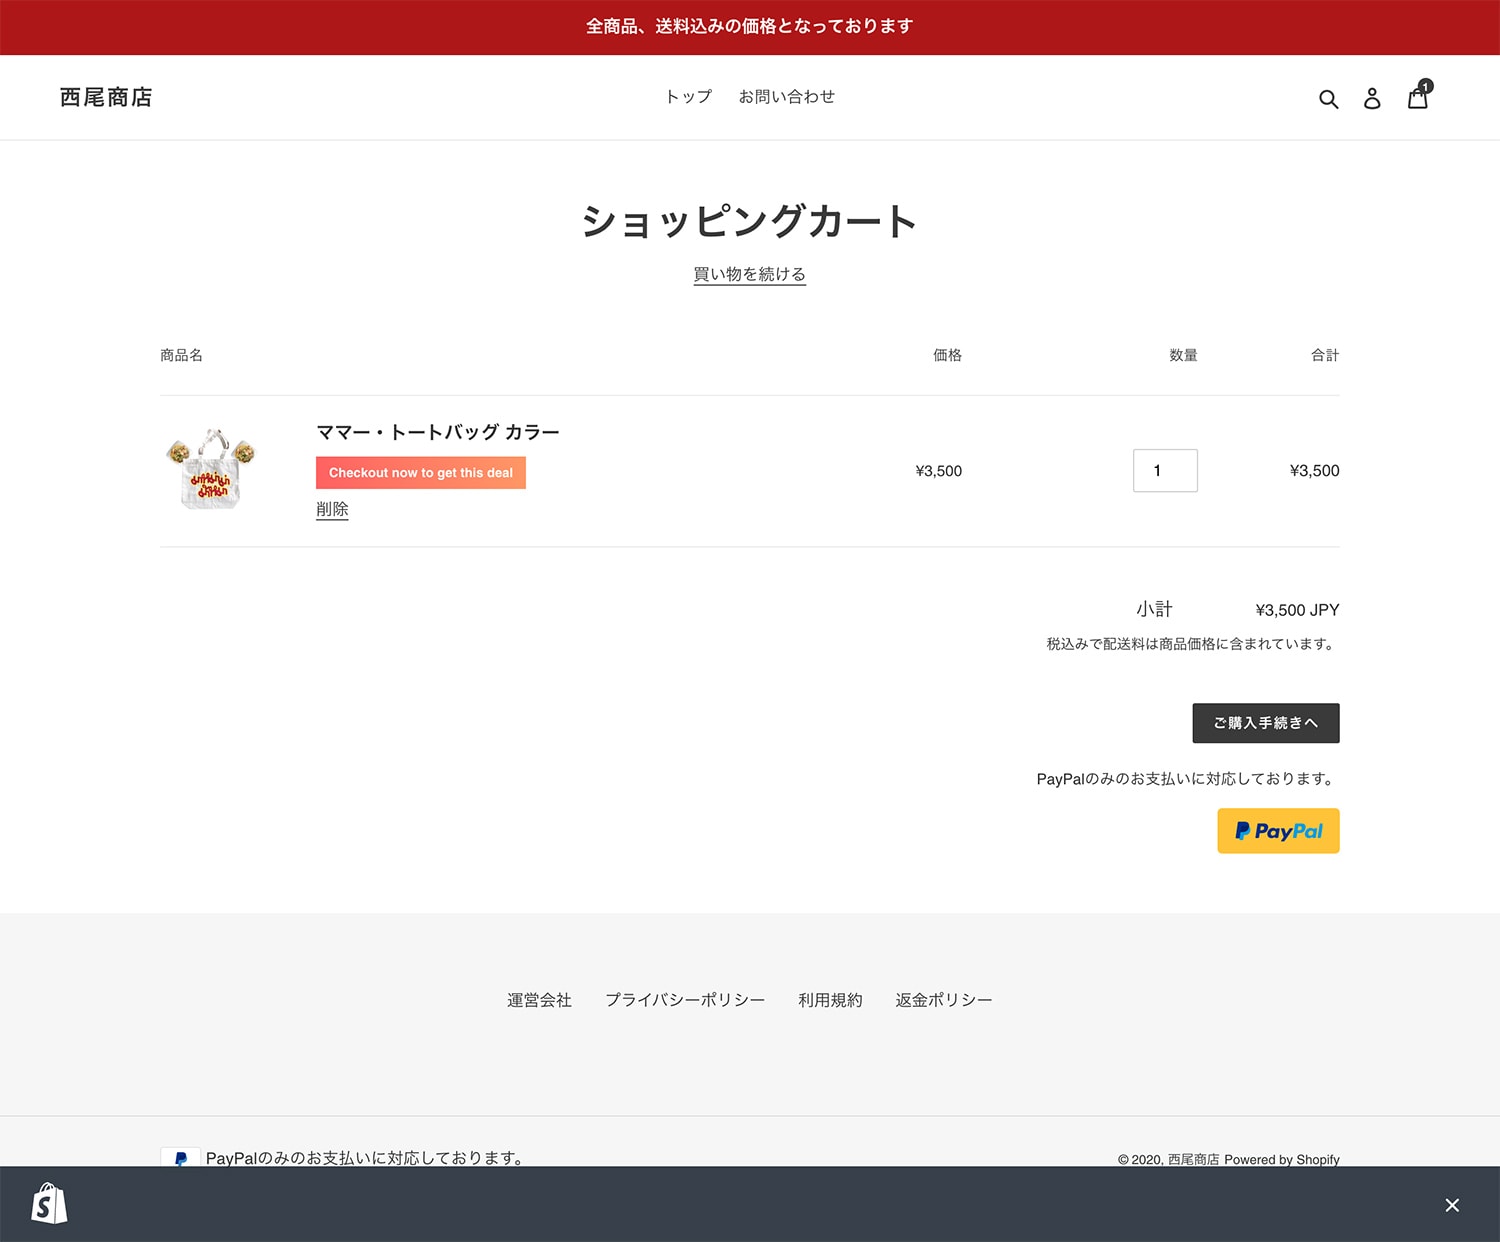
Task: Open the プライバシーポリシー footer link
Action: click(x=685, y=1000)
